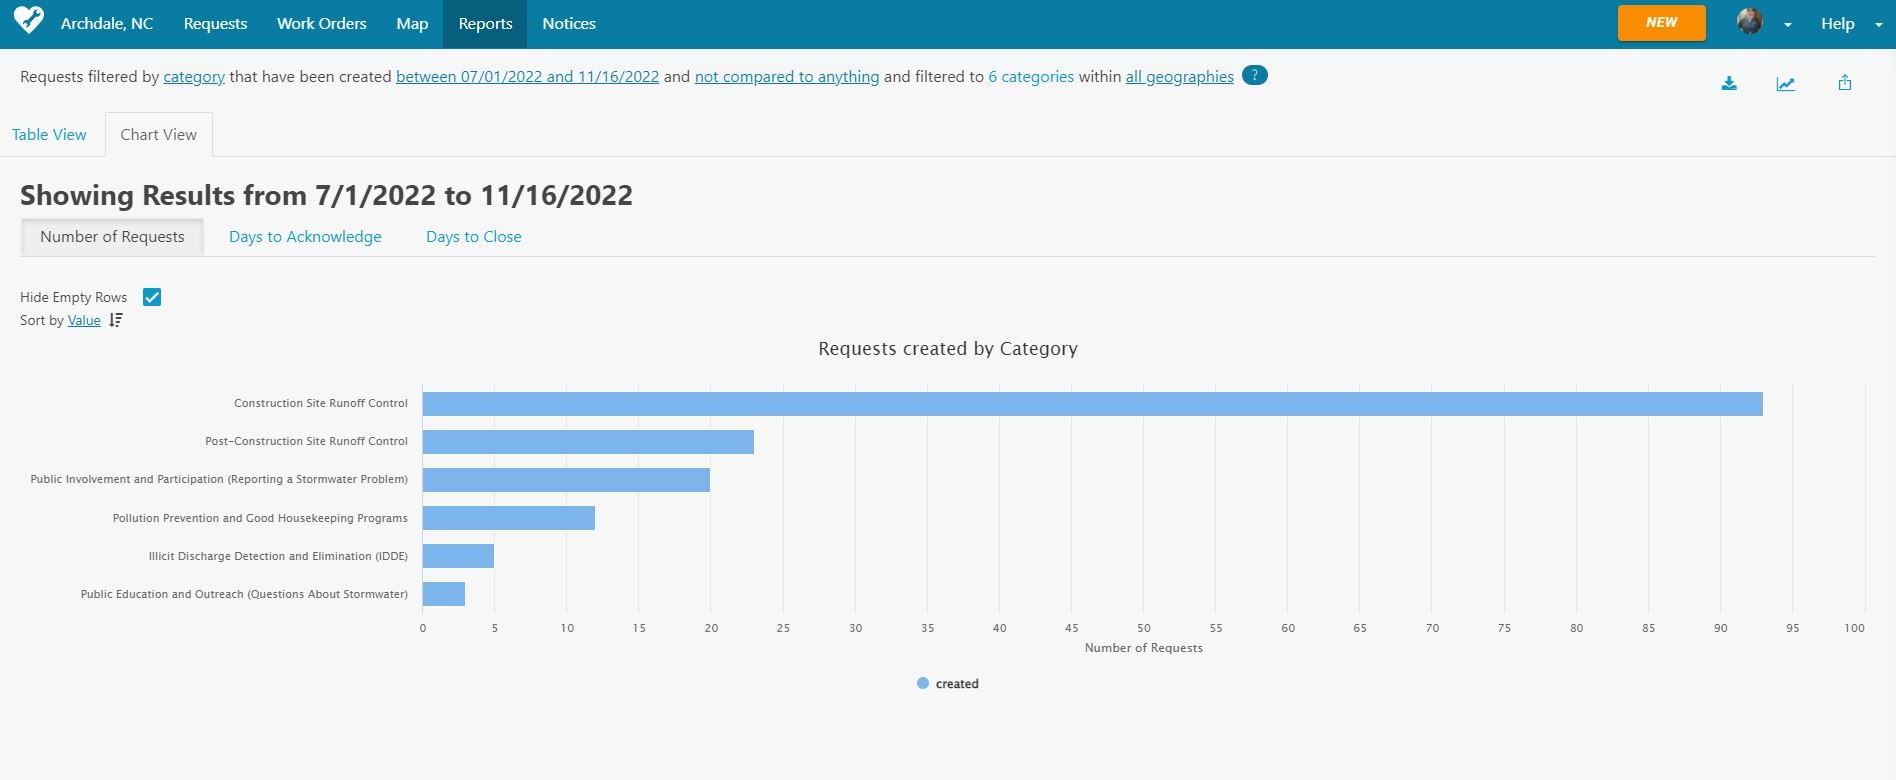Viewport: 1896px width, 780px height.
Task: Open the Sort by Value selector
Action: 84,320
